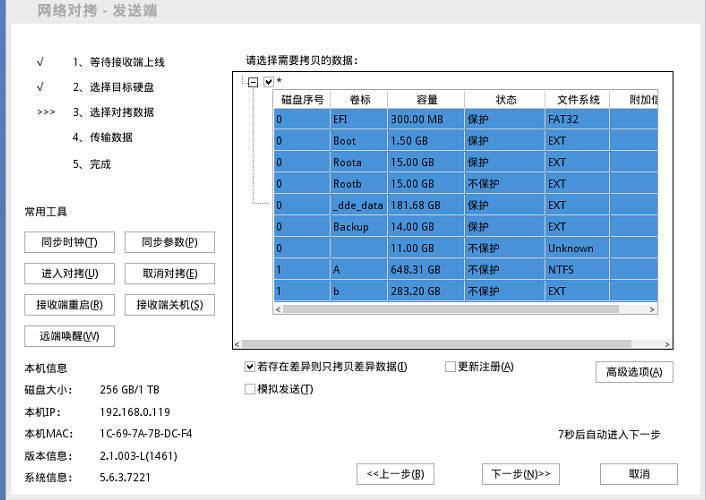706x500 pixels.
Task: Select the 11.00 GB Unknown partition row
Action: [466, 248]
